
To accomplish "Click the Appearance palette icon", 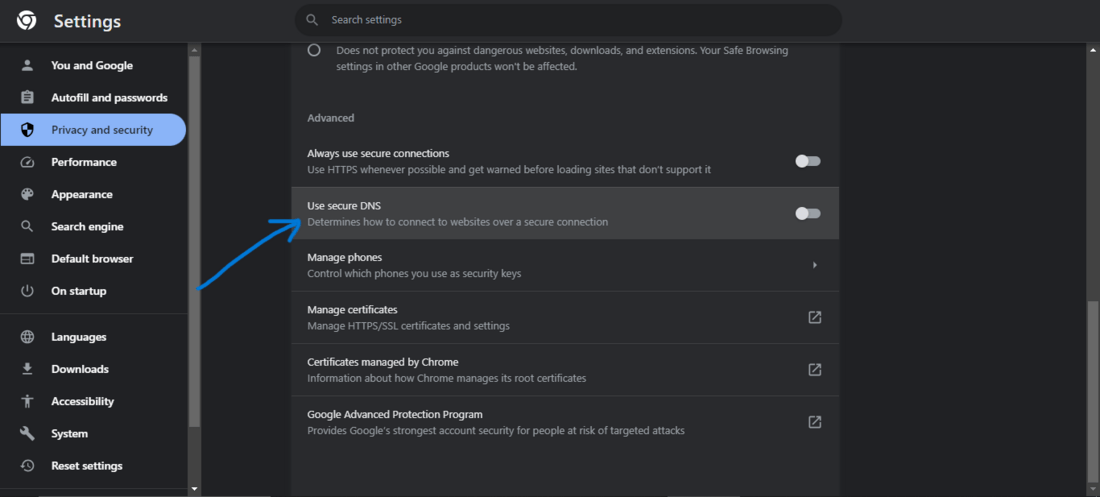I will pyautogui.click(x=28, y=195).
